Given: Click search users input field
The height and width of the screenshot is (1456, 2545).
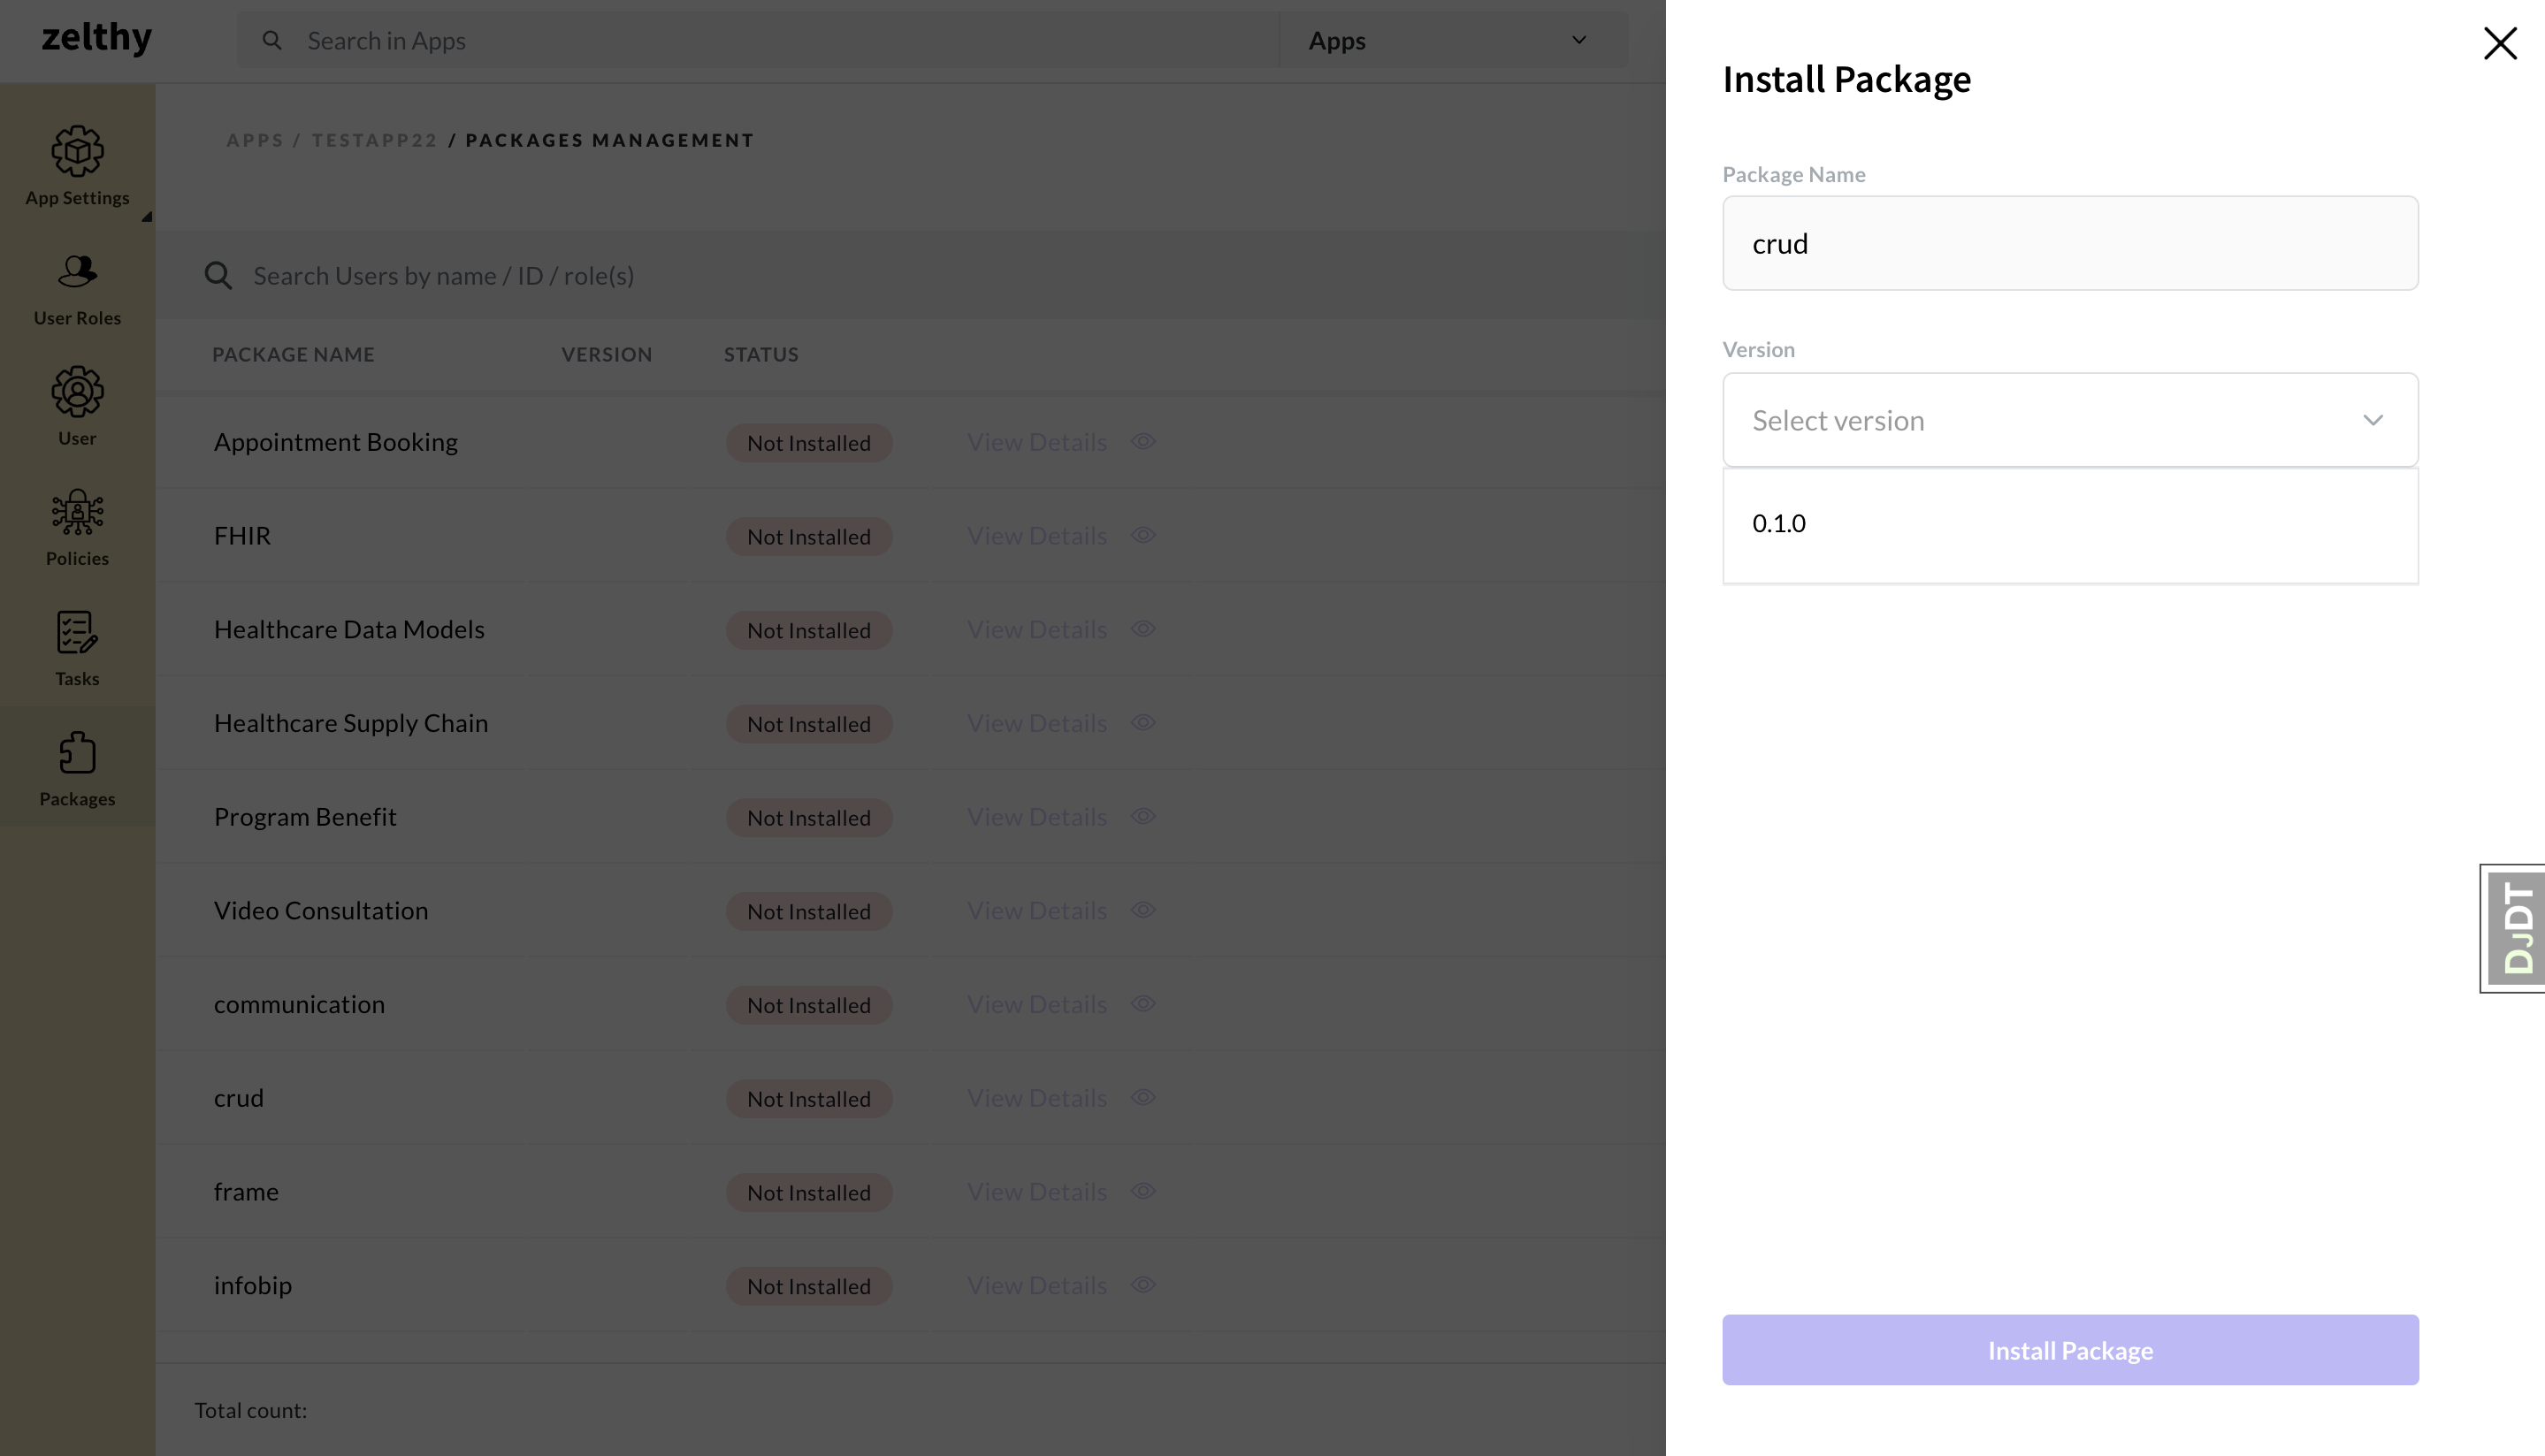Looking at the screenshot, I should tap(938, 274).
